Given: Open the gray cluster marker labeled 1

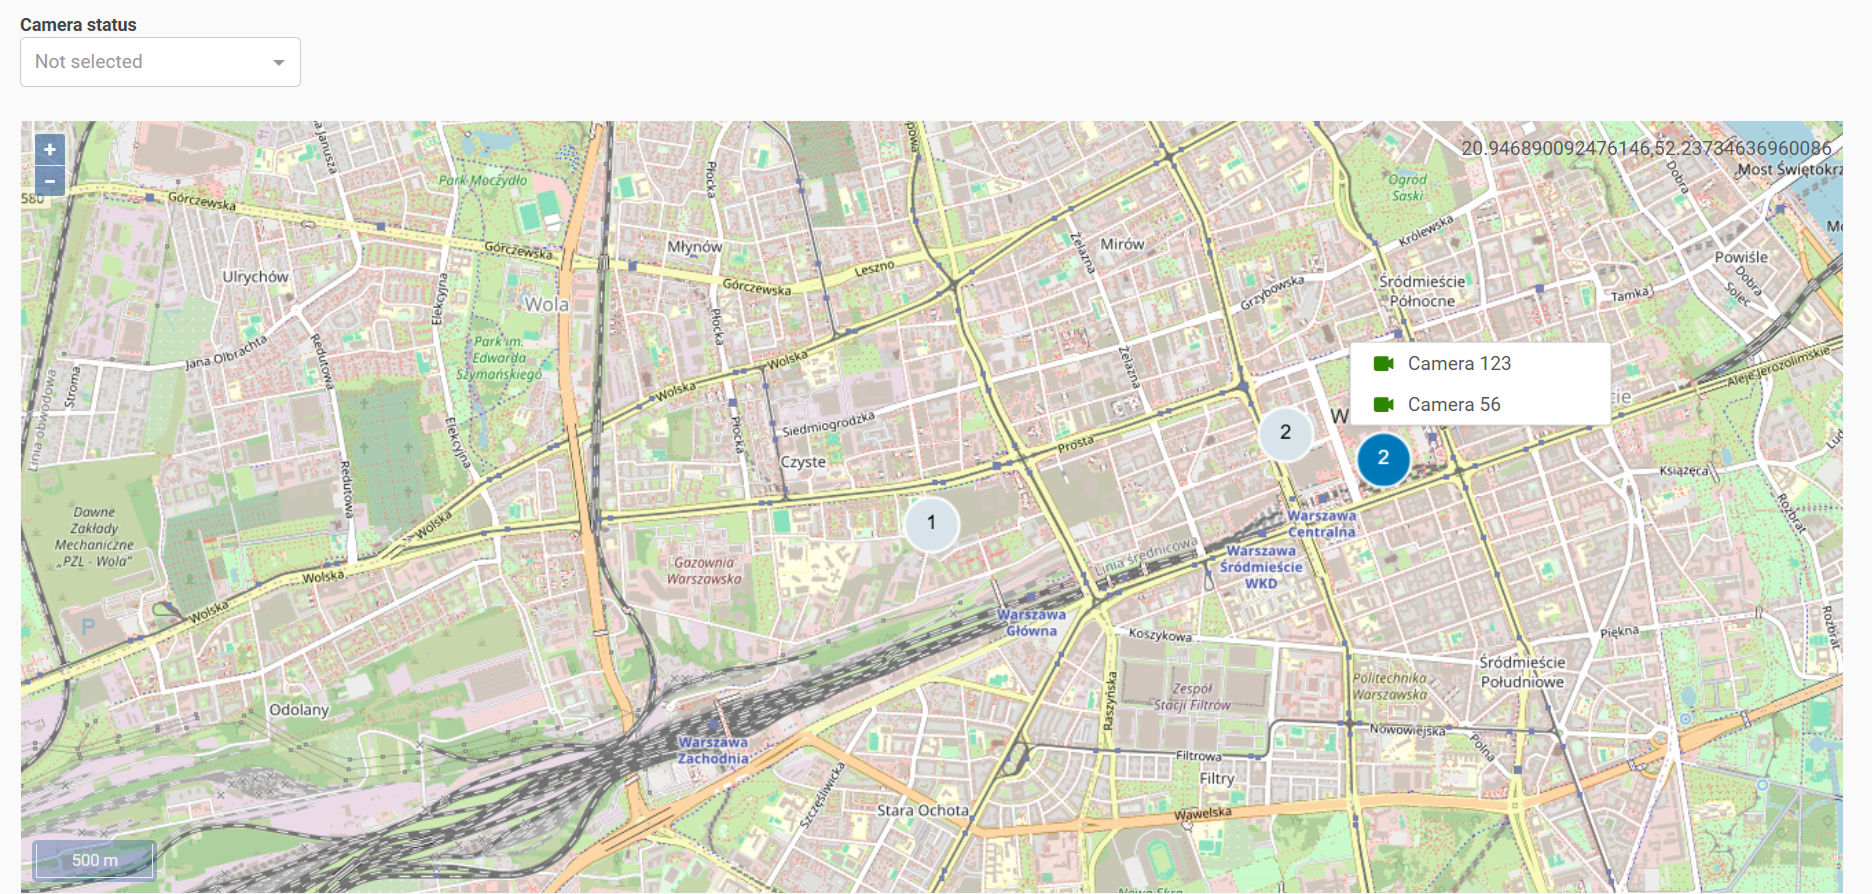Looking at the screenshot, I should 931,523.
